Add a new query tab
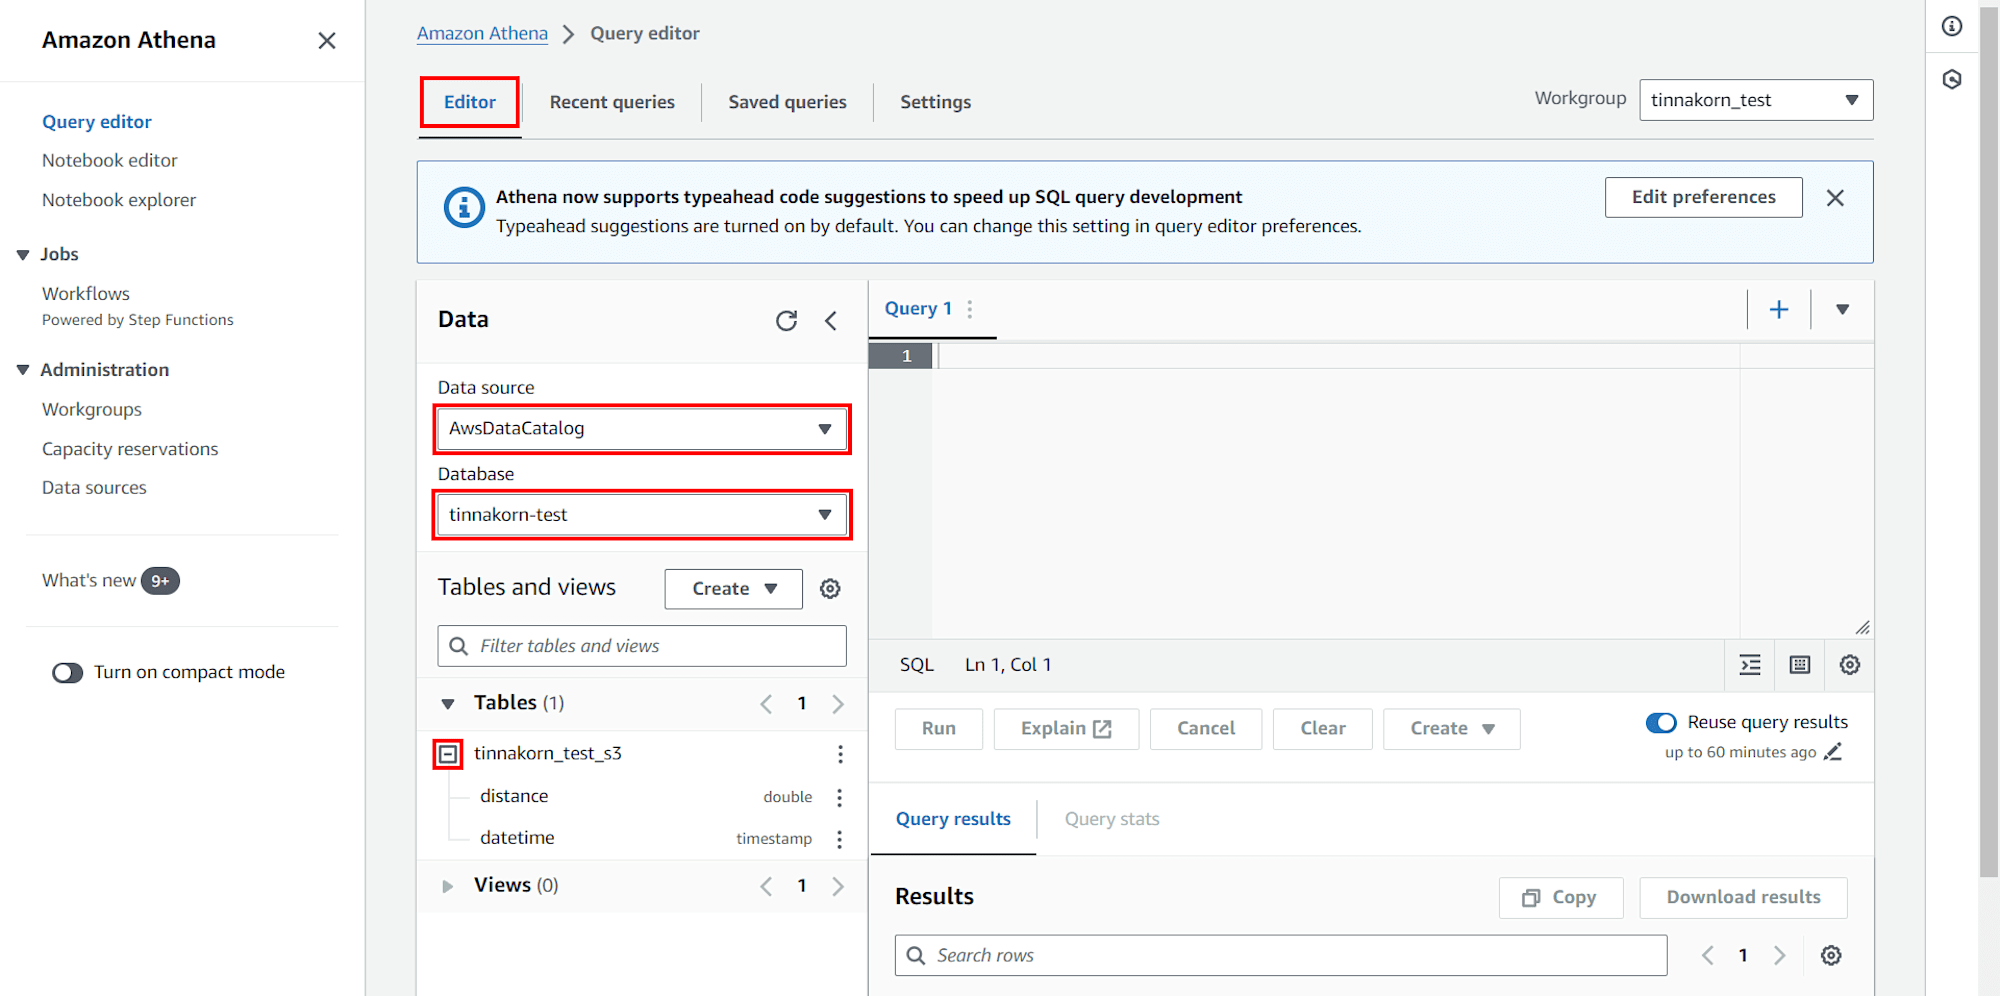 click(1779, 309)
